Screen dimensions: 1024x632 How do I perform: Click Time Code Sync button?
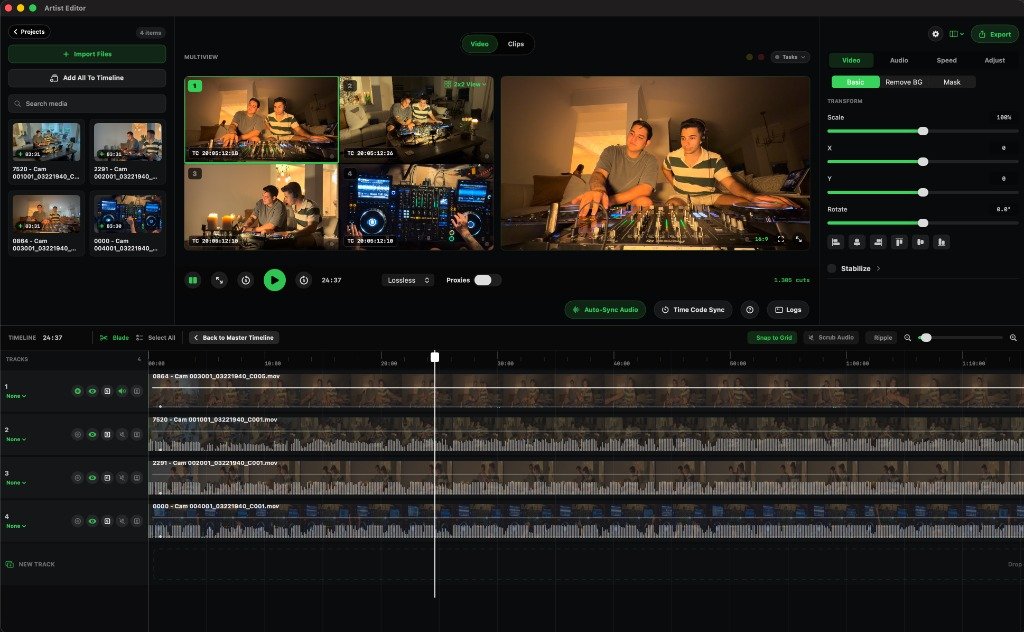(693, 309)
